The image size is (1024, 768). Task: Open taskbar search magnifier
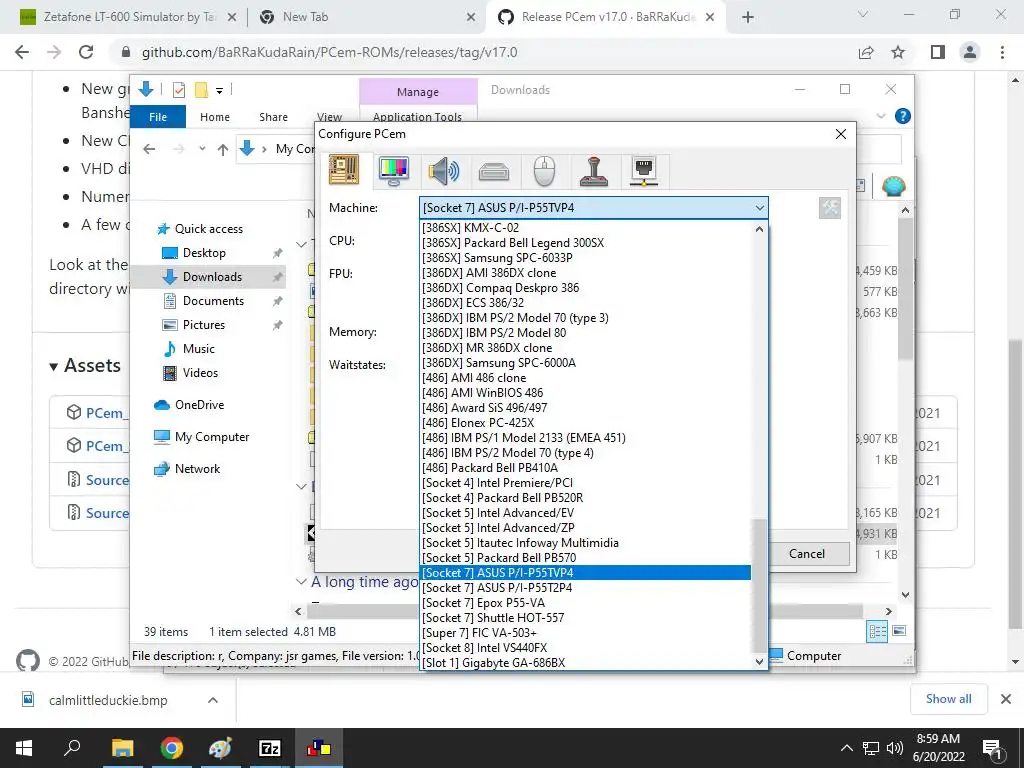click(x=72, y=746)
